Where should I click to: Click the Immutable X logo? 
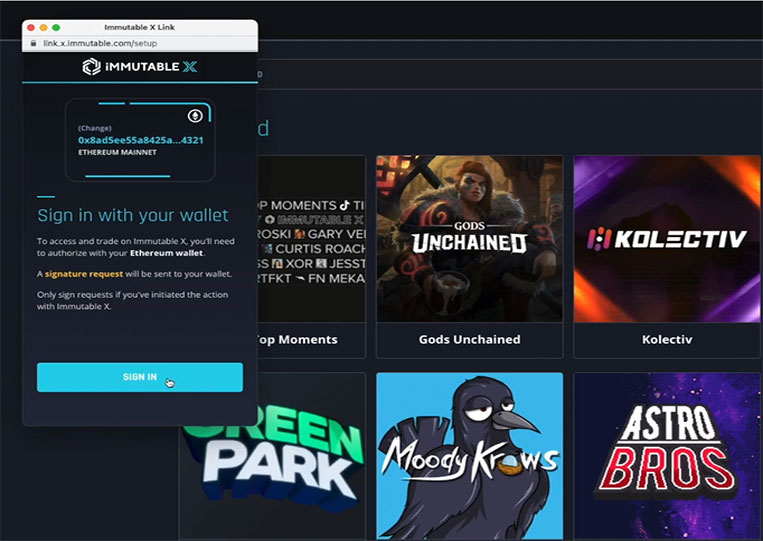[x=140, y=67]
